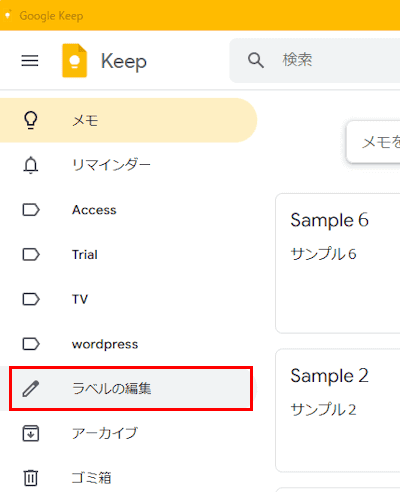Choose ラベルの編集 to edit labels

[128, 389]
